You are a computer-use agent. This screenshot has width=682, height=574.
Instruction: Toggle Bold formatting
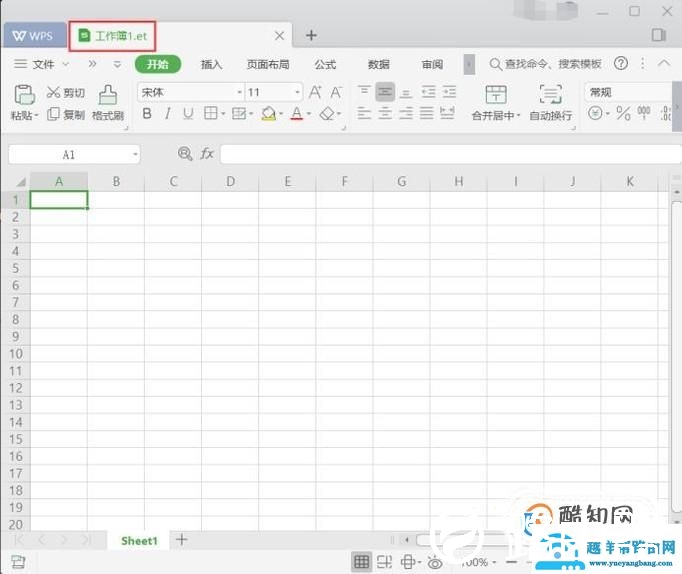point(147,114)
